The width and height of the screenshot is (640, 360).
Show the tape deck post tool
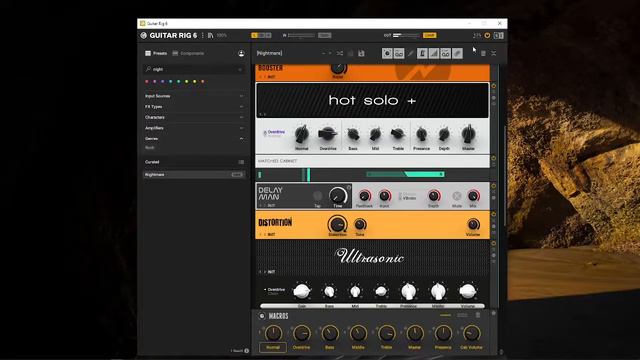coord(446,53)
